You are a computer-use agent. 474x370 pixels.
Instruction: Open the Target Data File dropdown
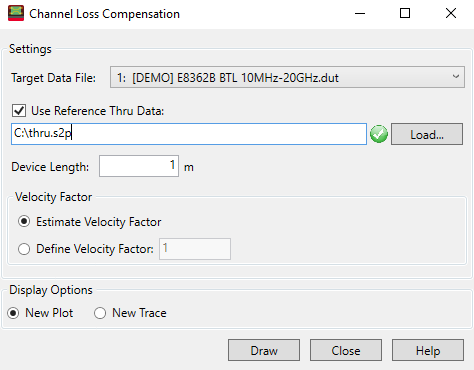287,77
